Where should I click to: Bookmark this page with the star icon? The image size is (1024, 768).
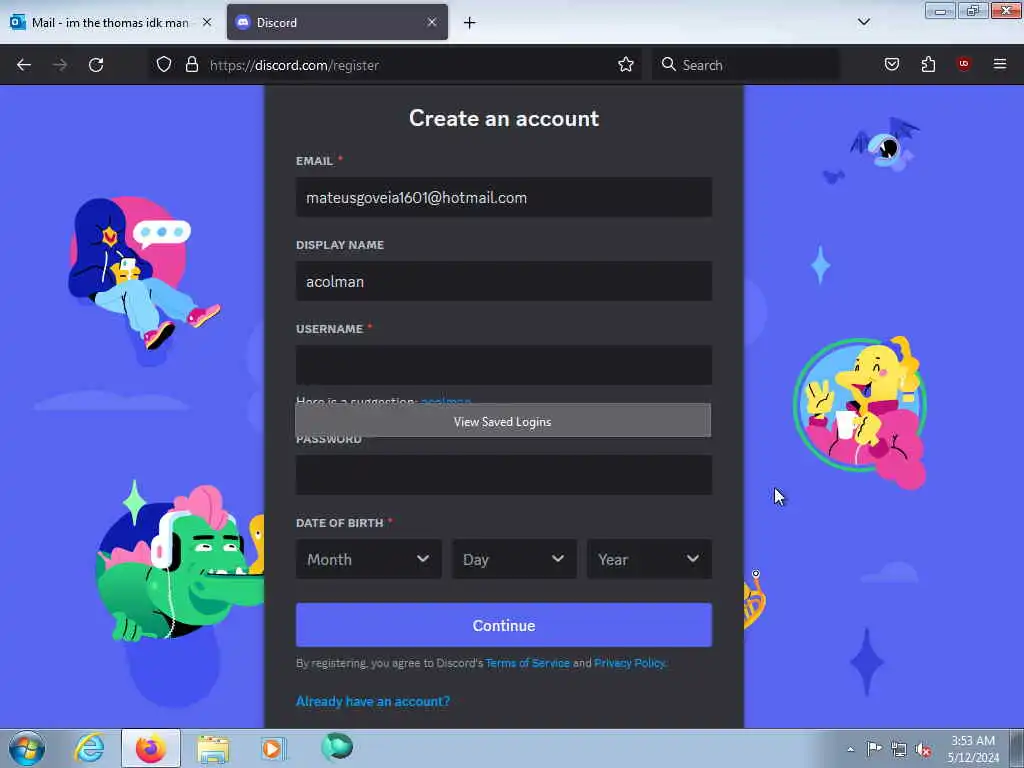(x=626, y=65)
